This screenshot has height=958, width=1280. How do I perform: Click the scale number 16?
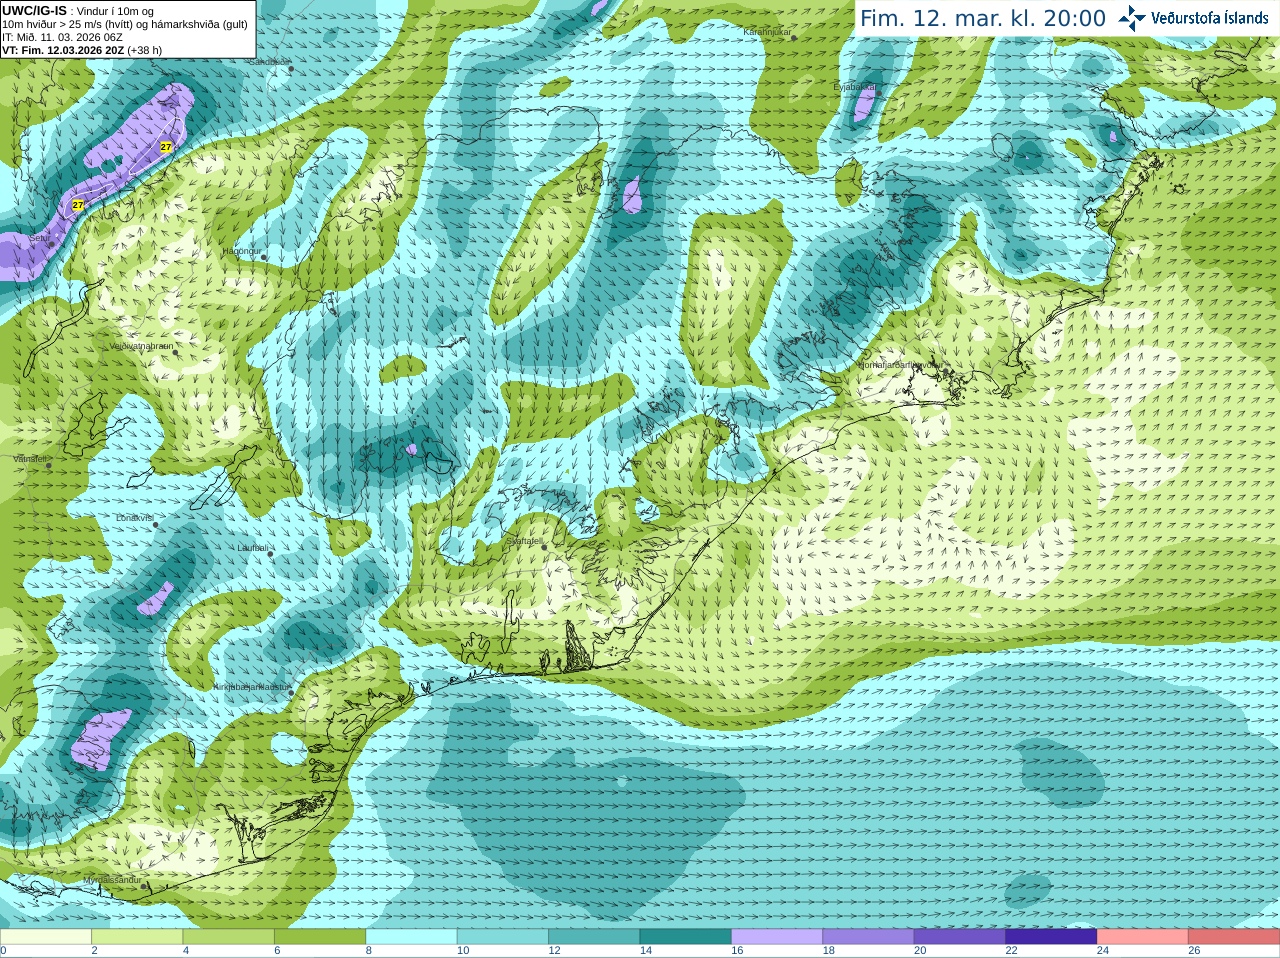(737, 951)
